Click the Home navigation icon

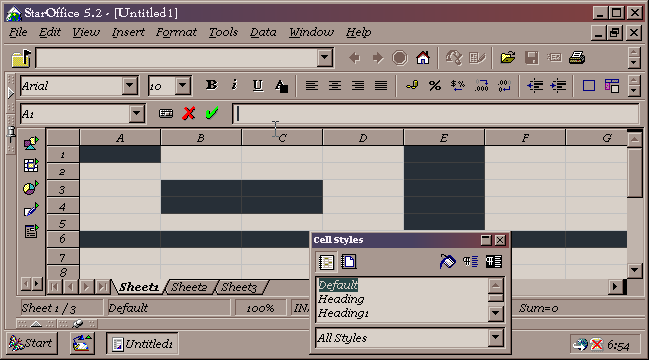[x=423, y=58]
